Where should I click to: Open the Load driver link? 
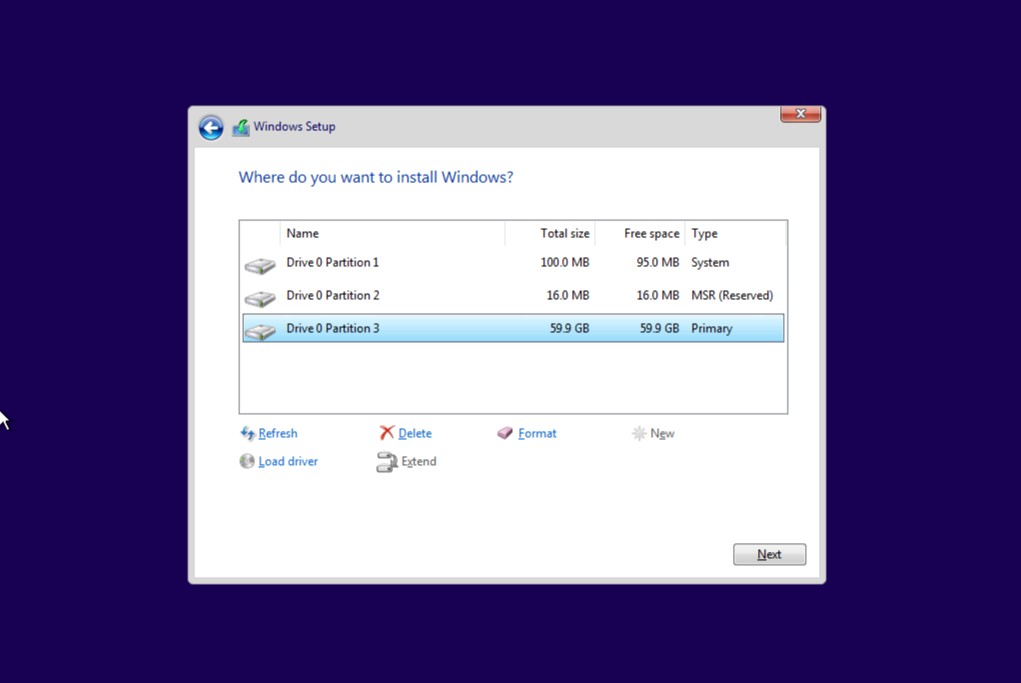coord(288,461)
